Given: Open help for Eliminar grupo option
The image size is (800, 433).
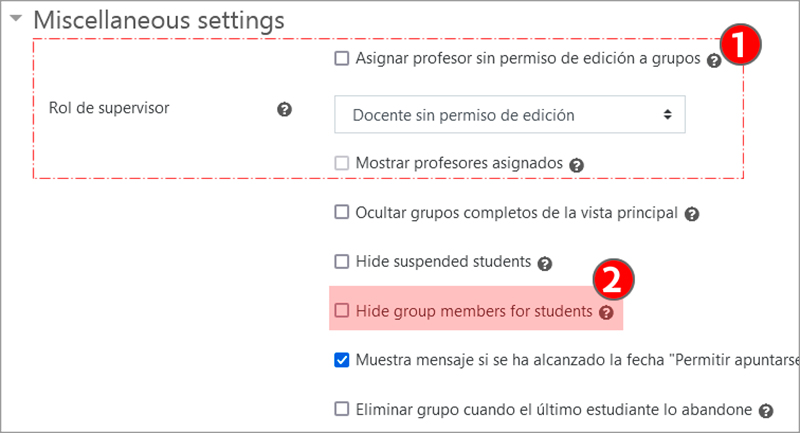Looking at the screenshot, I should [766, 410].
